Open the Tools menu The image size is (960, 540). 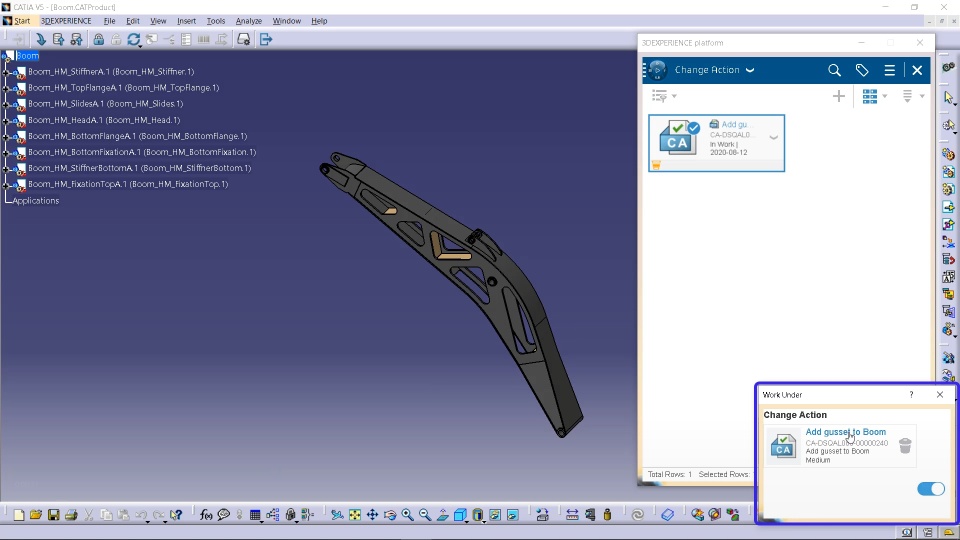(x=216, y=21)
